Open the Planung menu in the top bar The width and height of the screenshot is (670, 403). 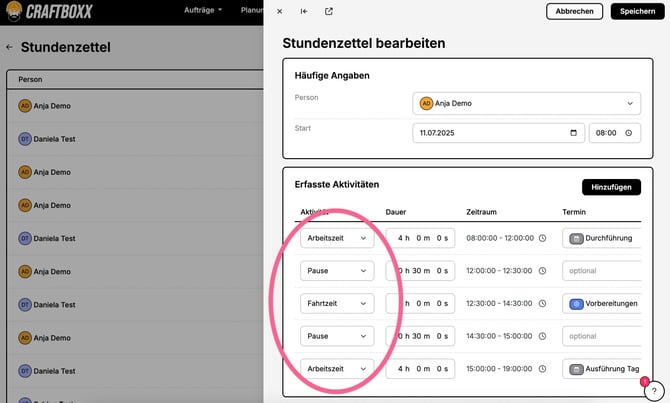coord(252,10)
